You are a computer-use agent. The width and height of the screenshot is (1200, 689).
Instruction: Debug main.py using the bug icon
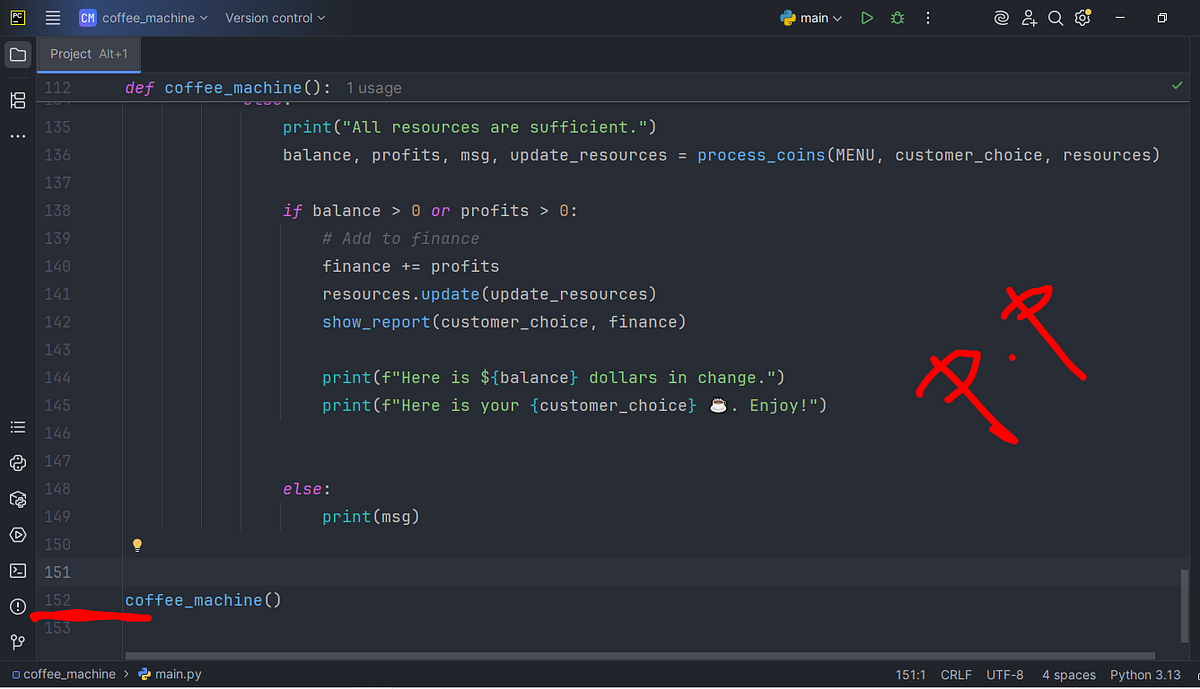897,18
